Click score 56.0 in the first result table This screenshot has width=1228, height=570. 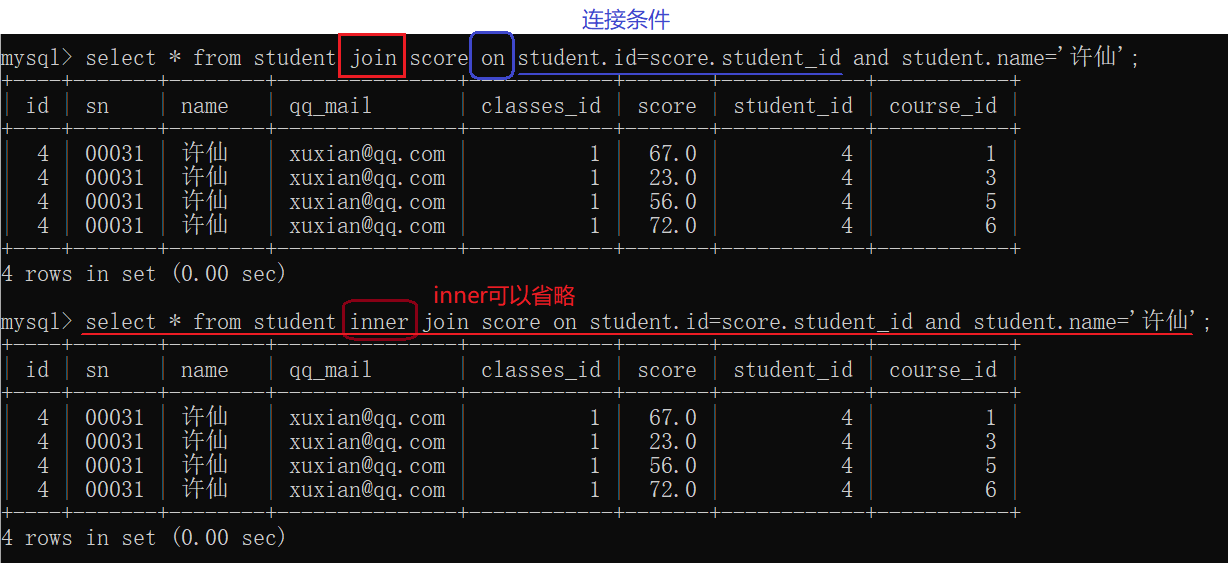[x=673, y=201]
